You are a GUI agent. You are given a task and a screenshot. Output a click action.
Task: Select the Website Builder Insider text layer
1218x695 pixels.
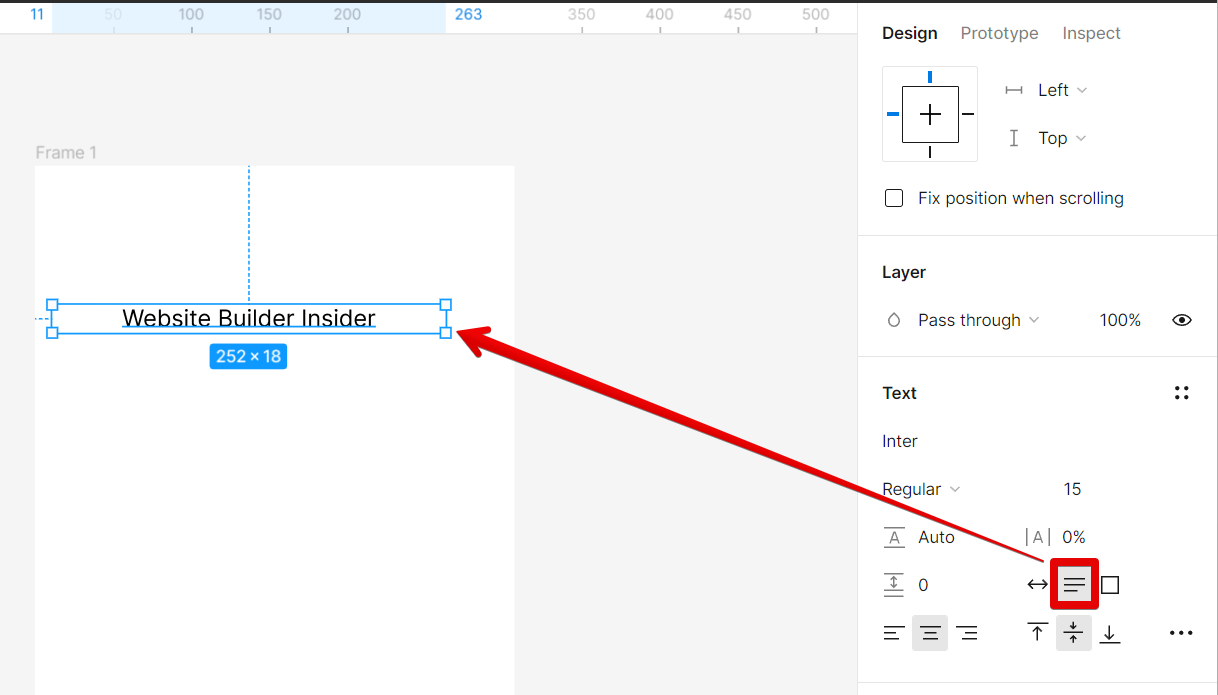[248, 318]
